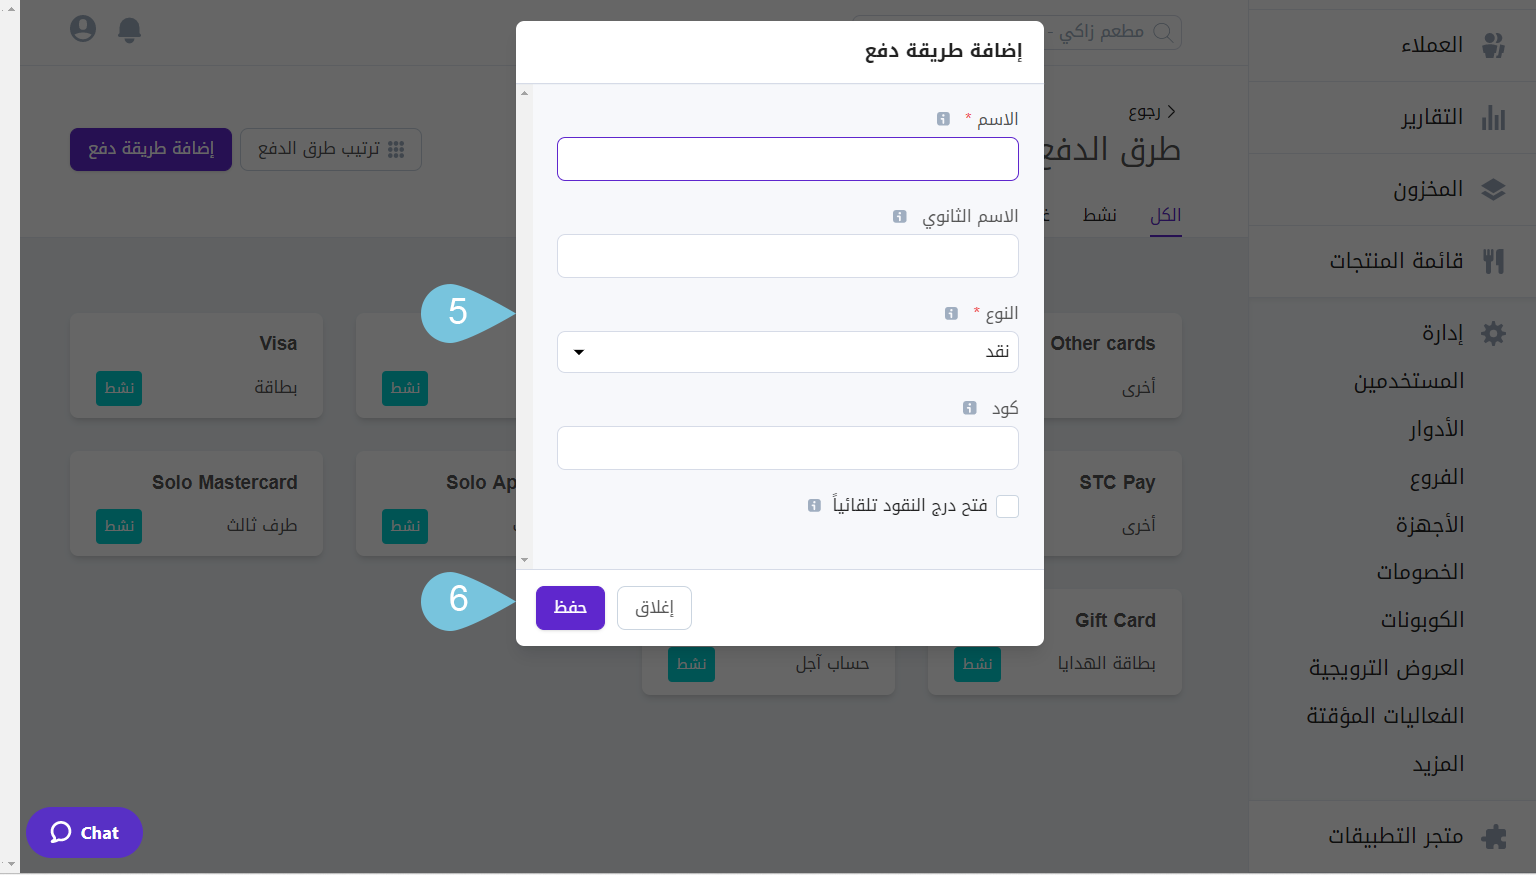Expand the المزيد sidebar entry
The image size is (1536, 875).
click(x=1437, y=763)
